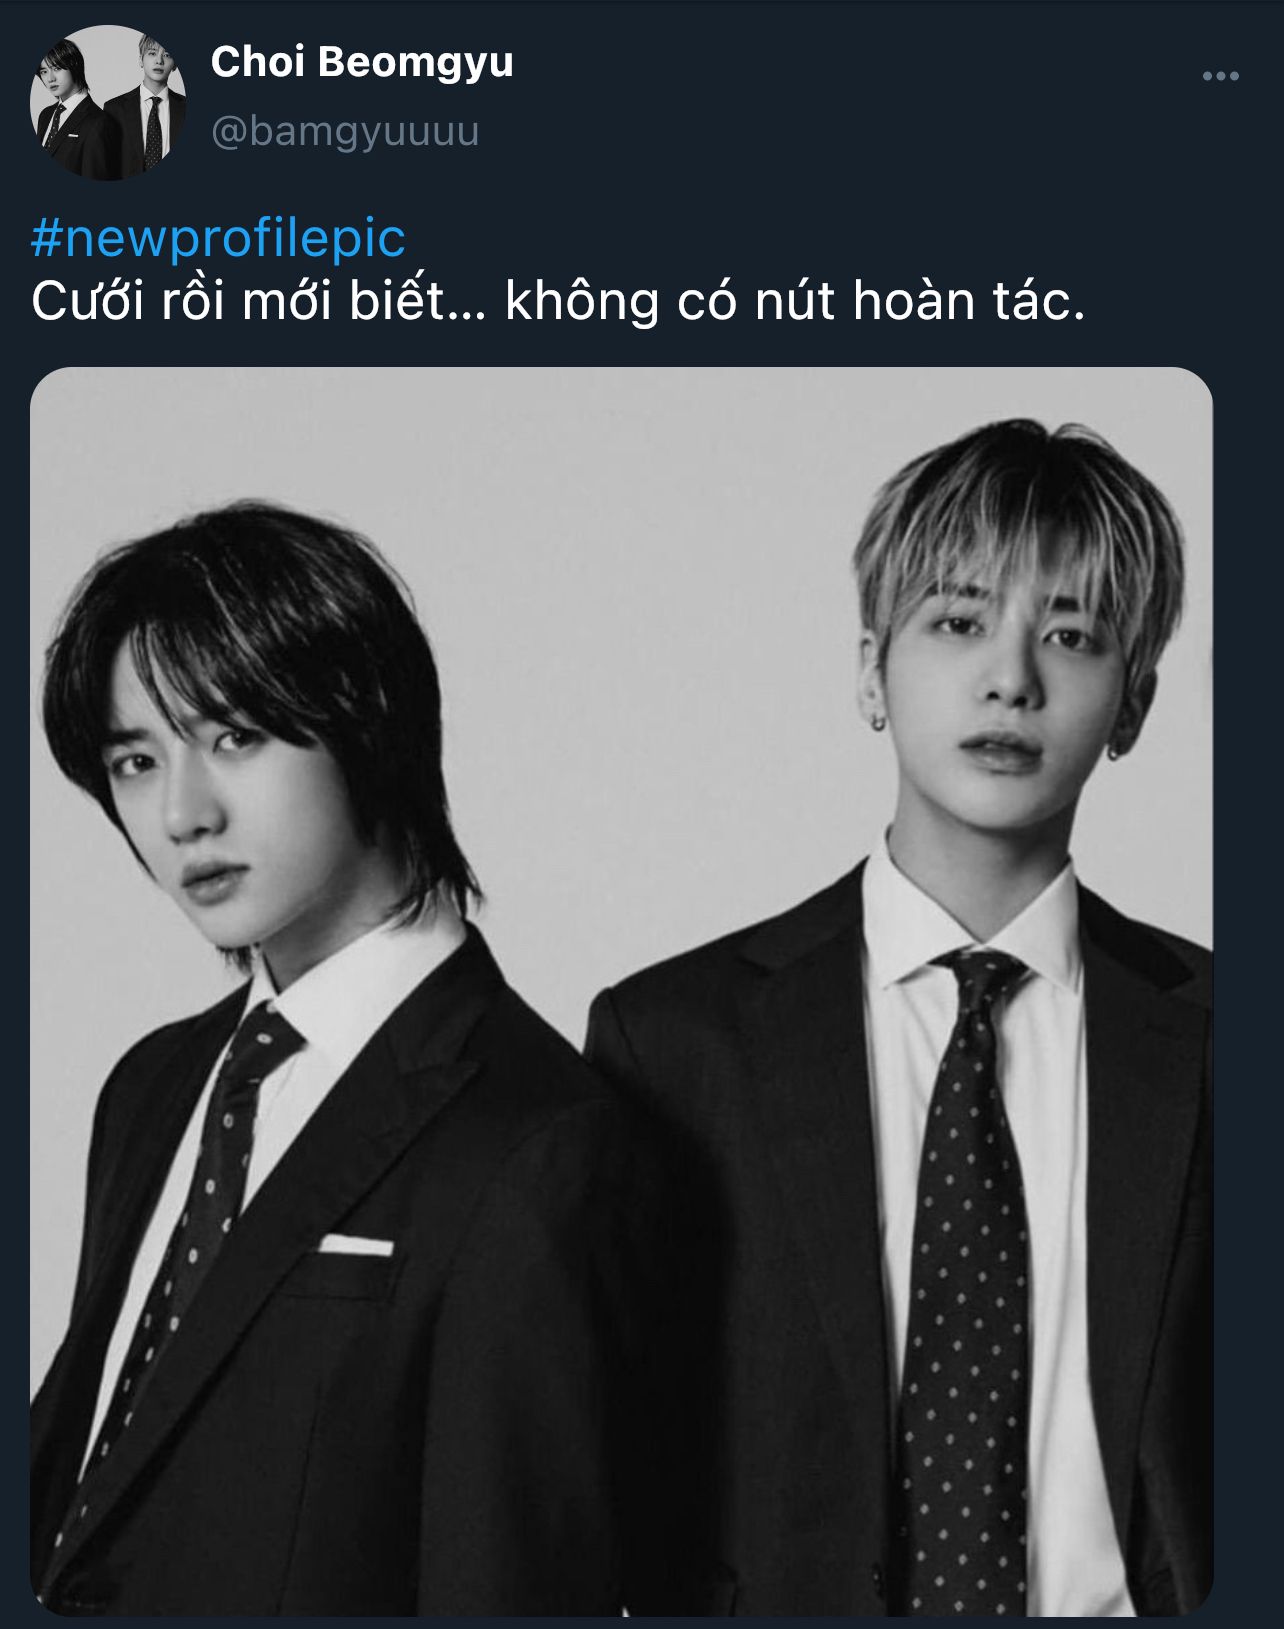Open the attached black-and-white photo

(x=621, y=991)
